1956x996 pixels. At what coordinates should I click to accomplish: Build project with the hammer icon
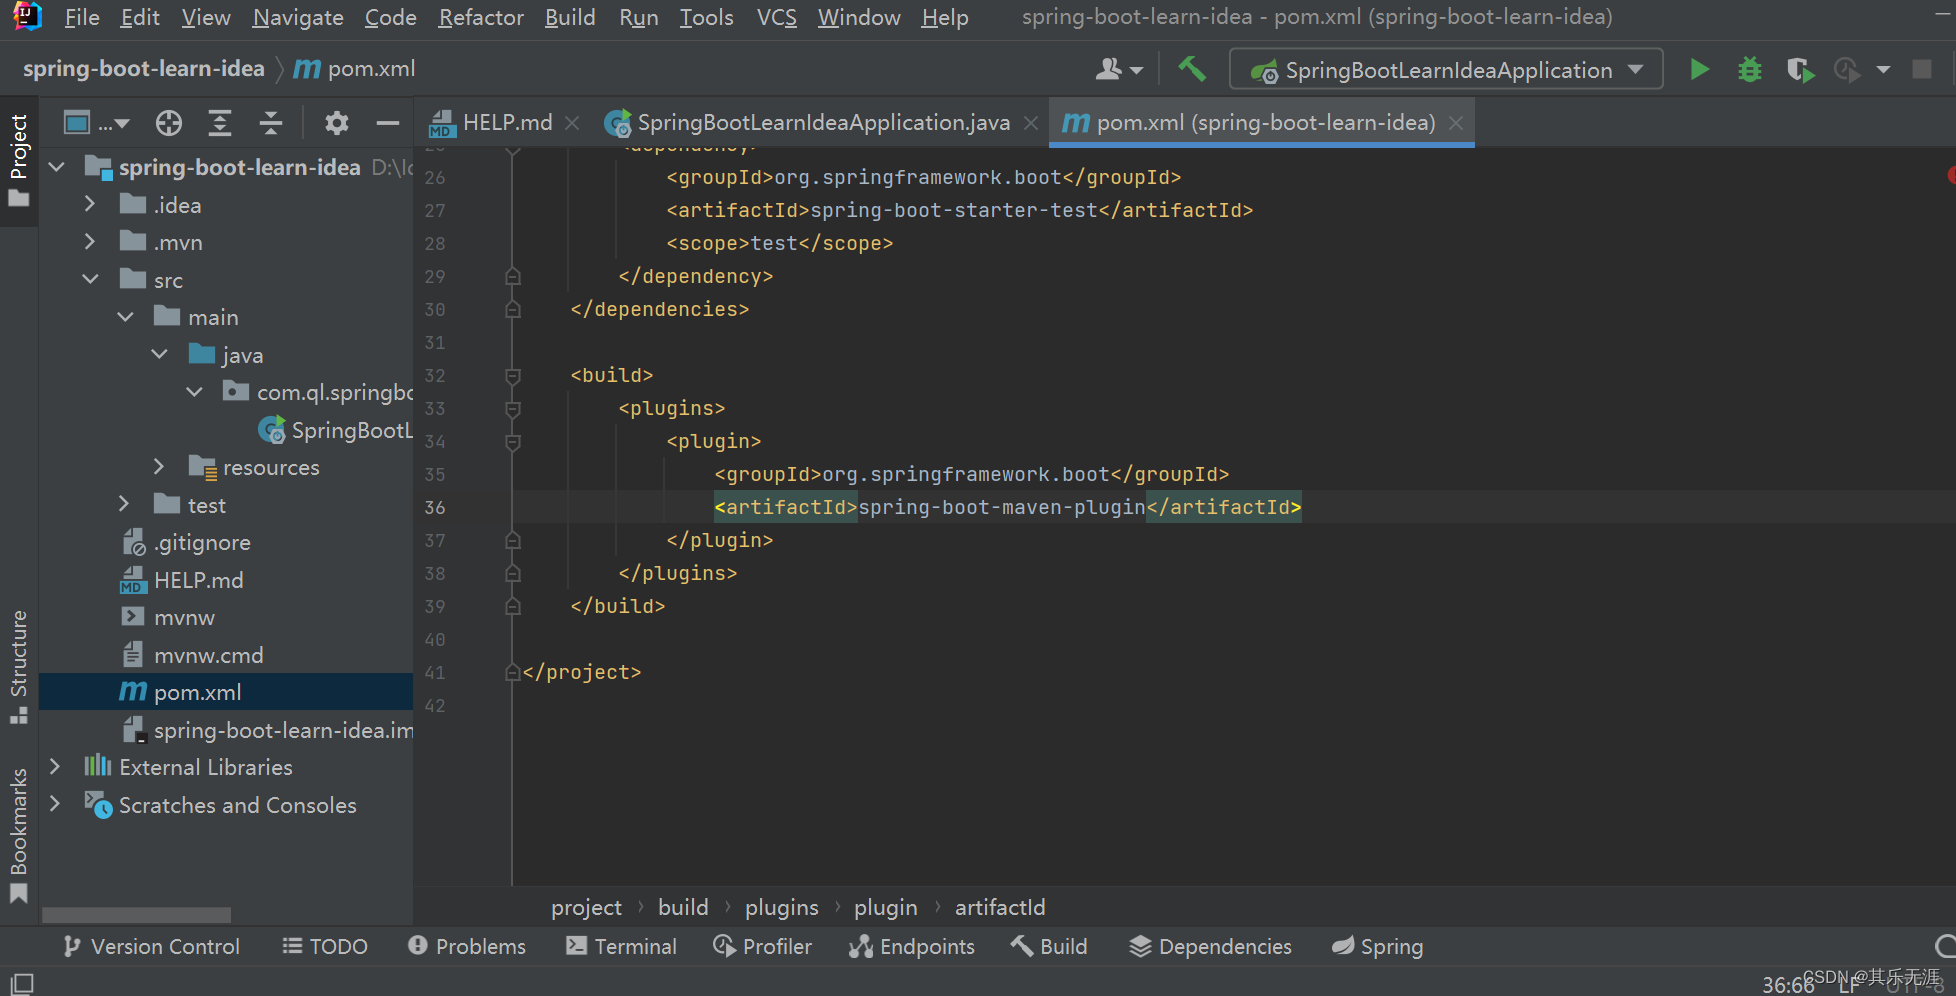click(x=1191, y=70)
